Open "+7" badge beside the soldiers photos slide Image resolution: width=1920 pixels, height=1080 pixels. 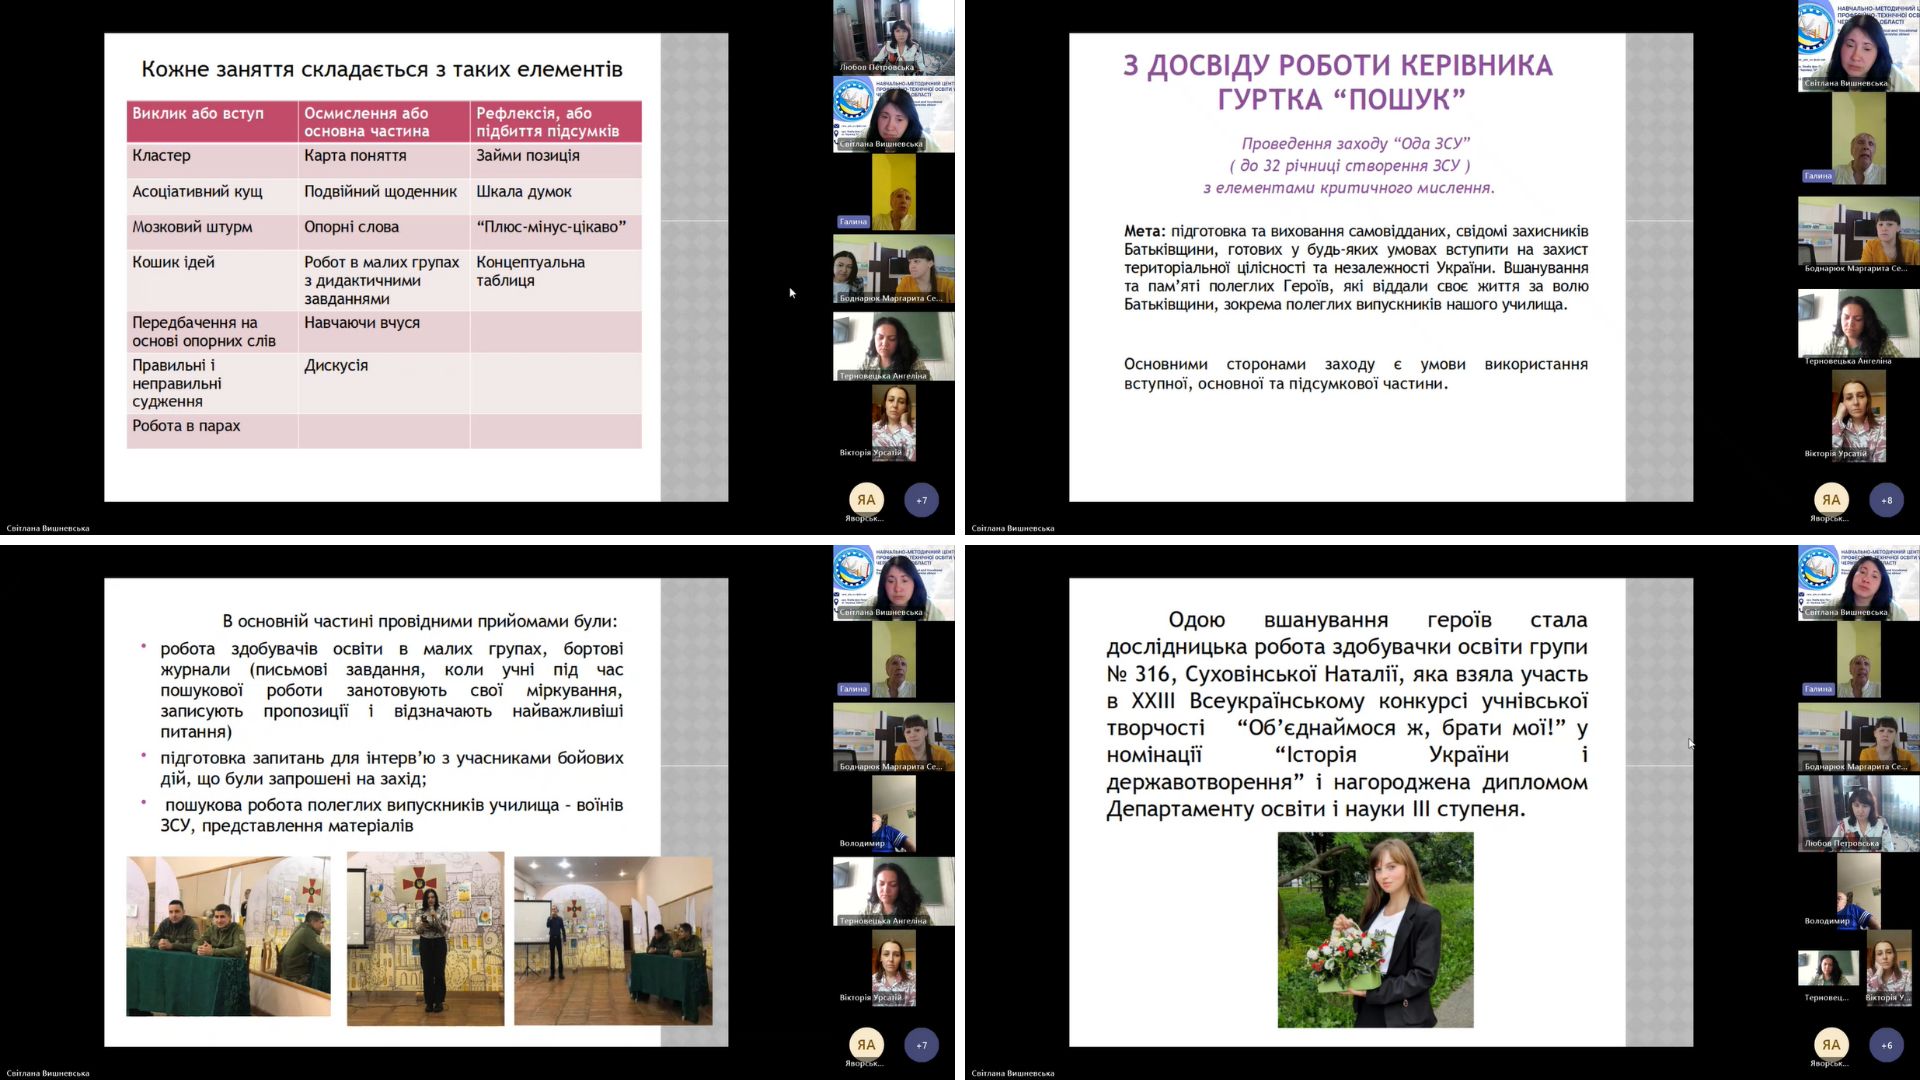921,1045
